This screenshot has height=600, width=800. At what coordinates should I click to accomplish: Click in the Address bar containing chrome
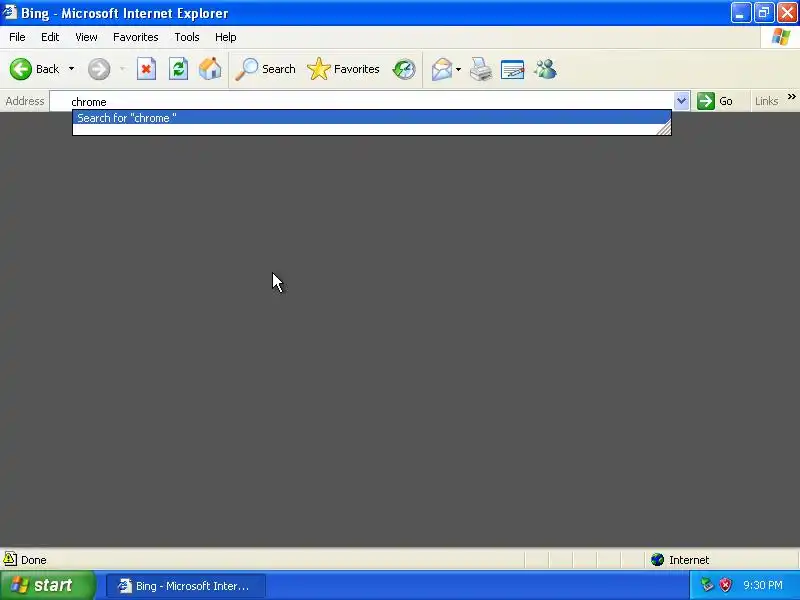pos(362,102)
